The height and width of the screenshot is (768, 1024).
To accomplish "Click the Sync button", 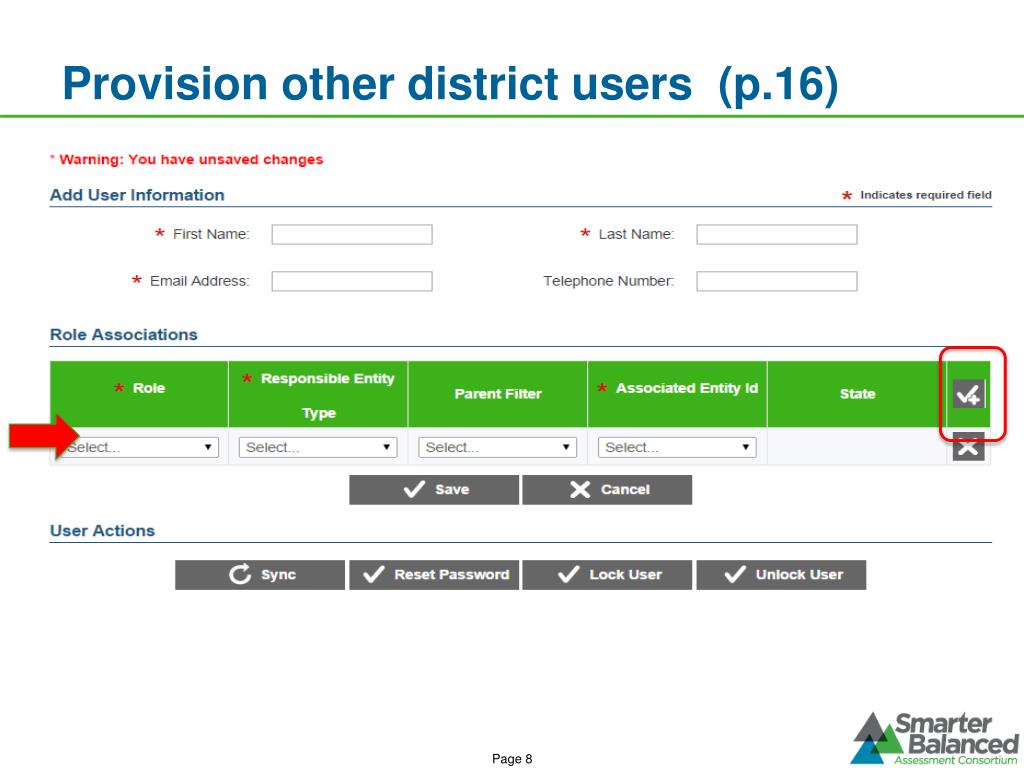I will pyautogui.click(x=260, y=575).
